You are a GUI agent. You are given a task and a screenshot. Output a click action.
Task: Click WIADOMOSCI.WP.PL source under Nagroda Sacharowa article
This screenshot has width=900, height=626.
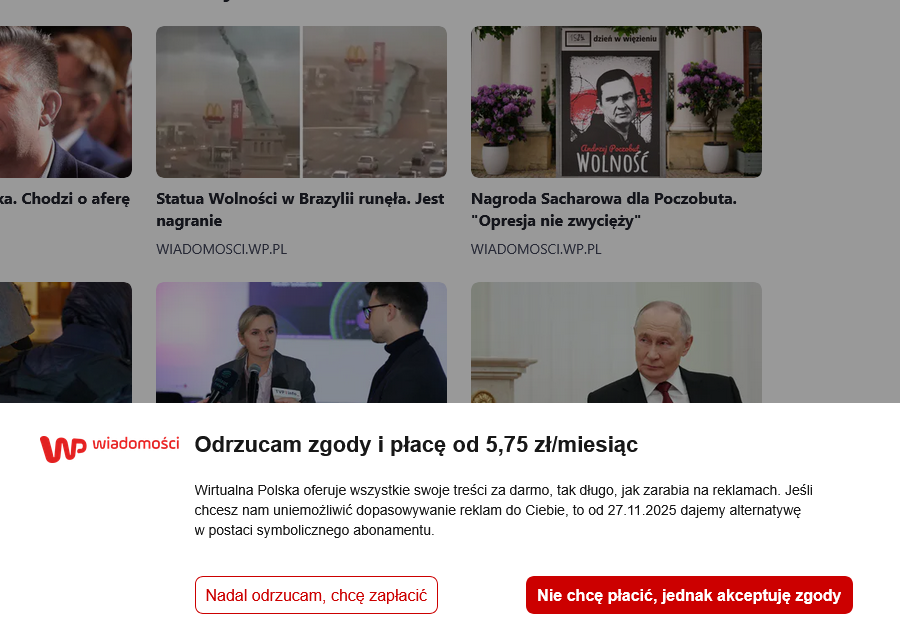(536, 249)
